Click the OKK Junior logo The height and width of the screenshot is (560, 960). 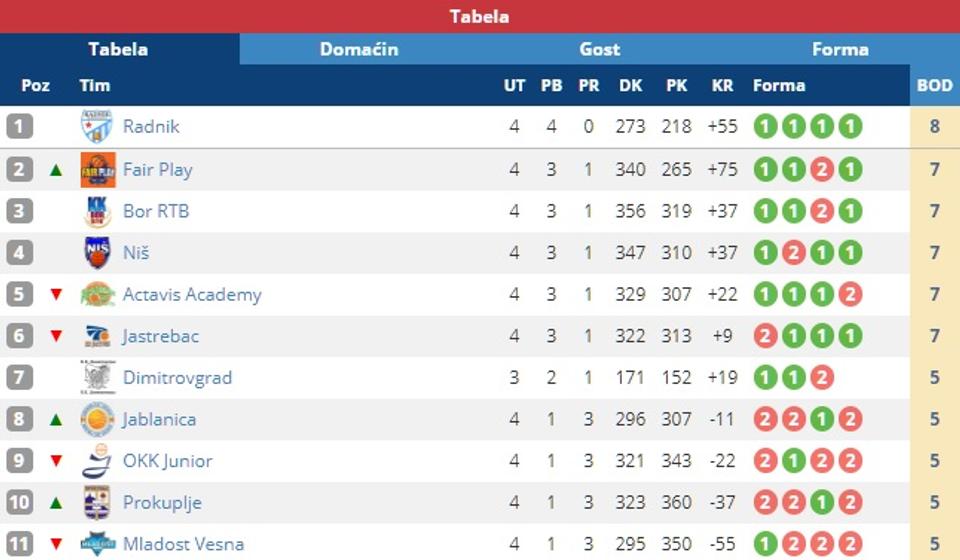97,462
